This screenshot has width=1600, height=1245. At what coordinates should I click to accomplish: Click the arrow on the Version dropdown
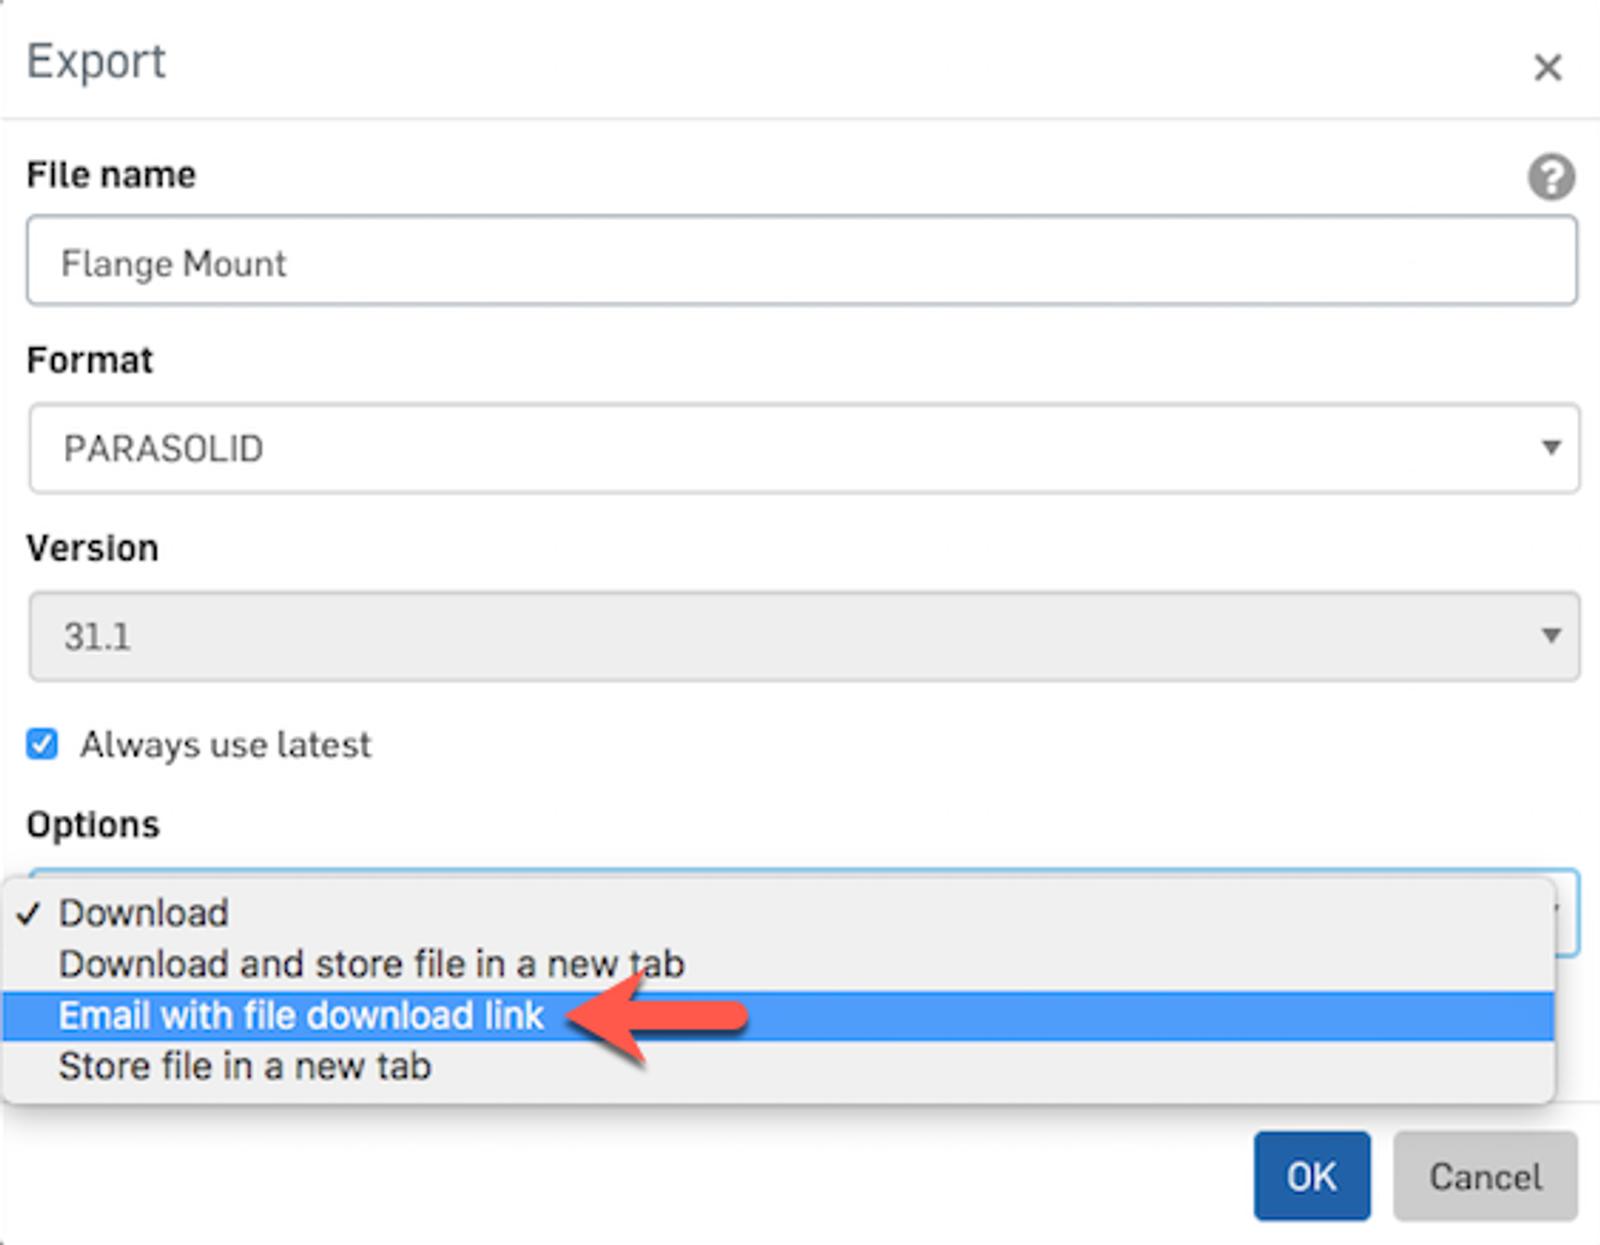coord(1550,636)
